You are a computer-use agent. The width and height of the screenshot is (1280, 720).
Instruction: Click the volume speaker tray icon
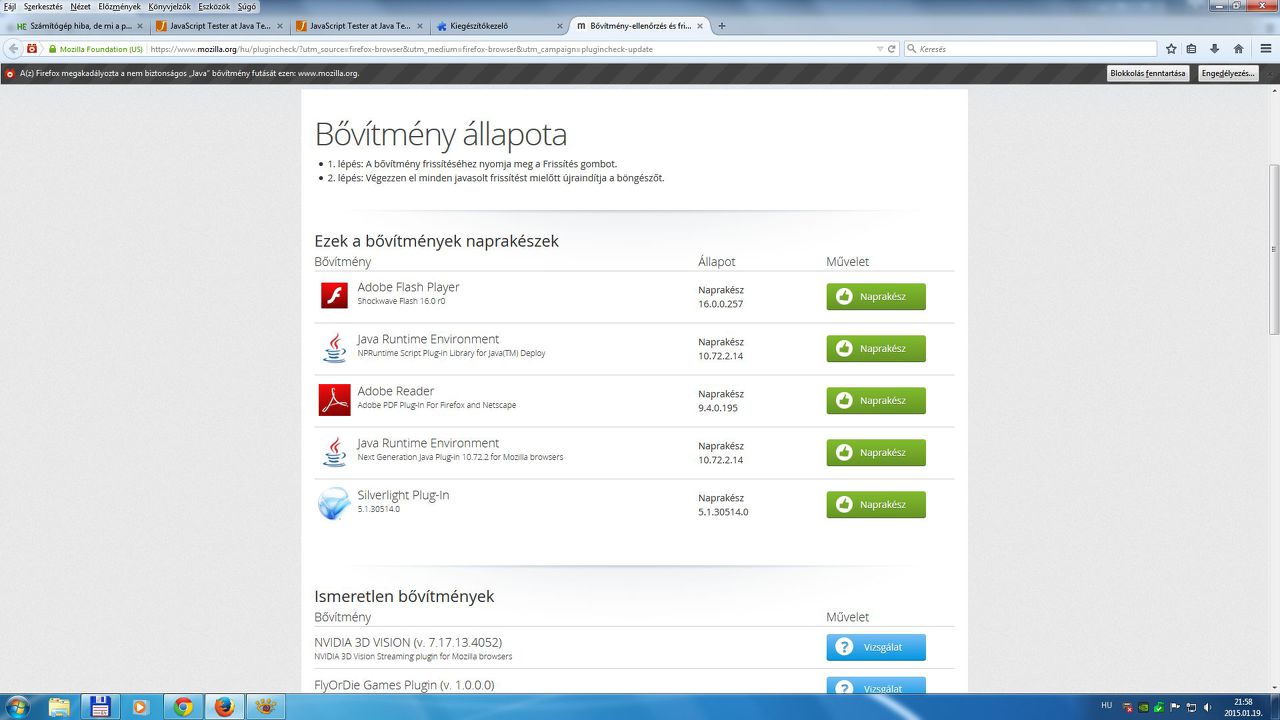pyautogui.click(x=1208, y=707)
